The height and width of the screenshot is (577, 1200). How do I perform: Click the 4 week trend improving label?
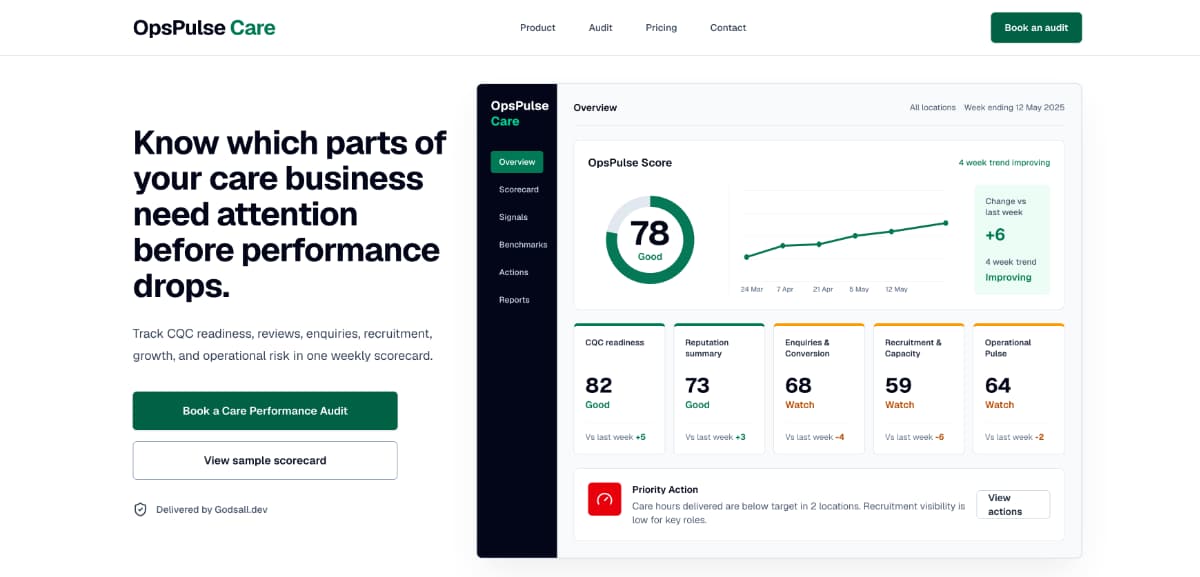(x=1004, y=162)
